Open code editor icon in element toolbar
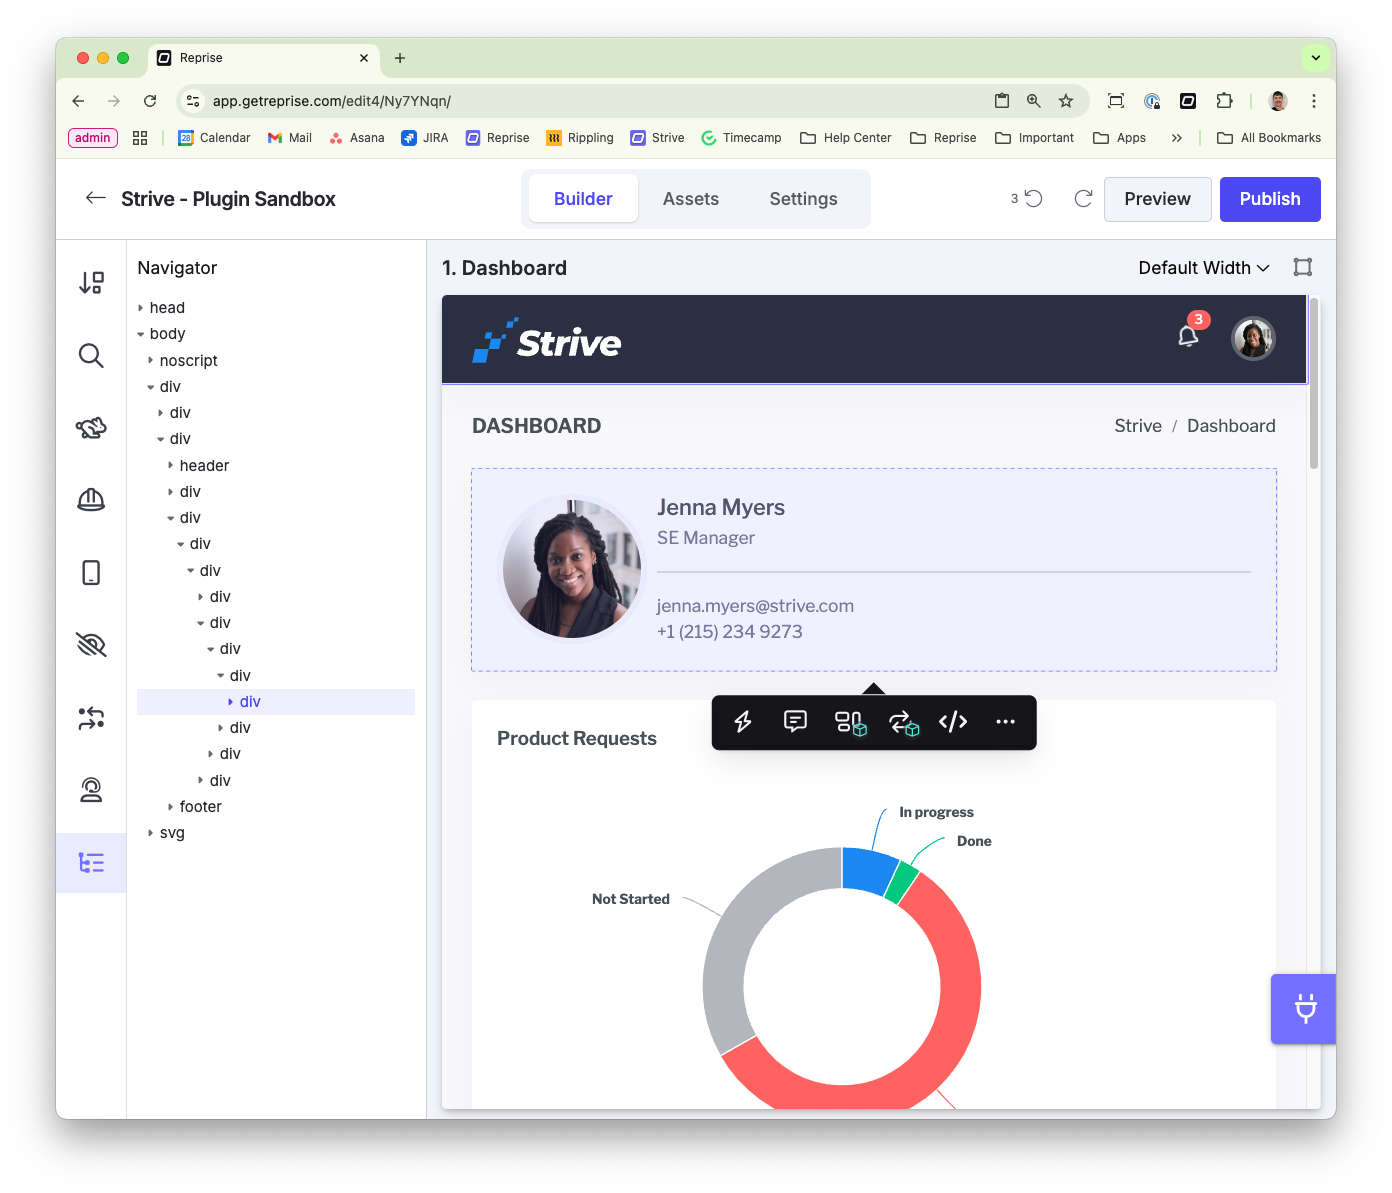The width and height of the screenshot is (1392, 1193). coord(953,721)
